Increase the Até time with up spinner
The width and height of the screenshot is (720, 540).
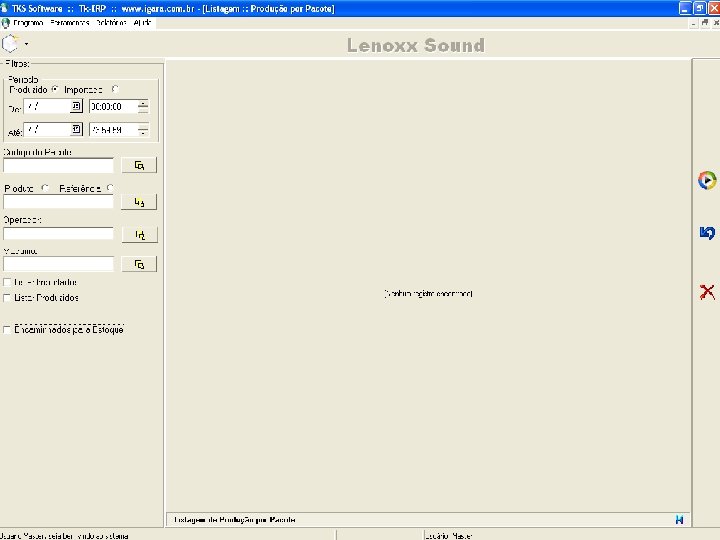click(143, 126)
